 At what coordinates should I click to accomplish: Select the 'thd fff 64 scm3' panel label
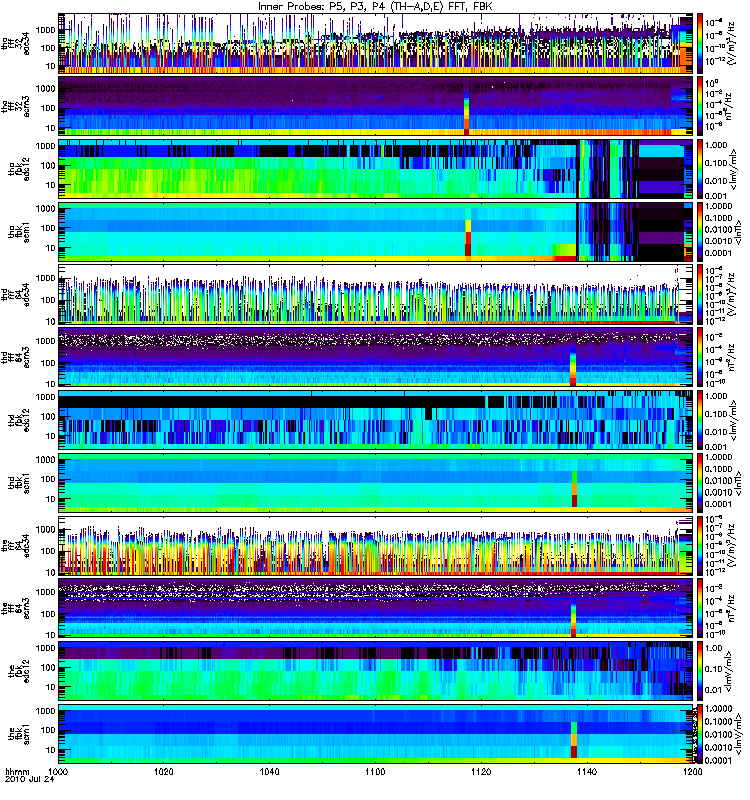pos(16,357)
